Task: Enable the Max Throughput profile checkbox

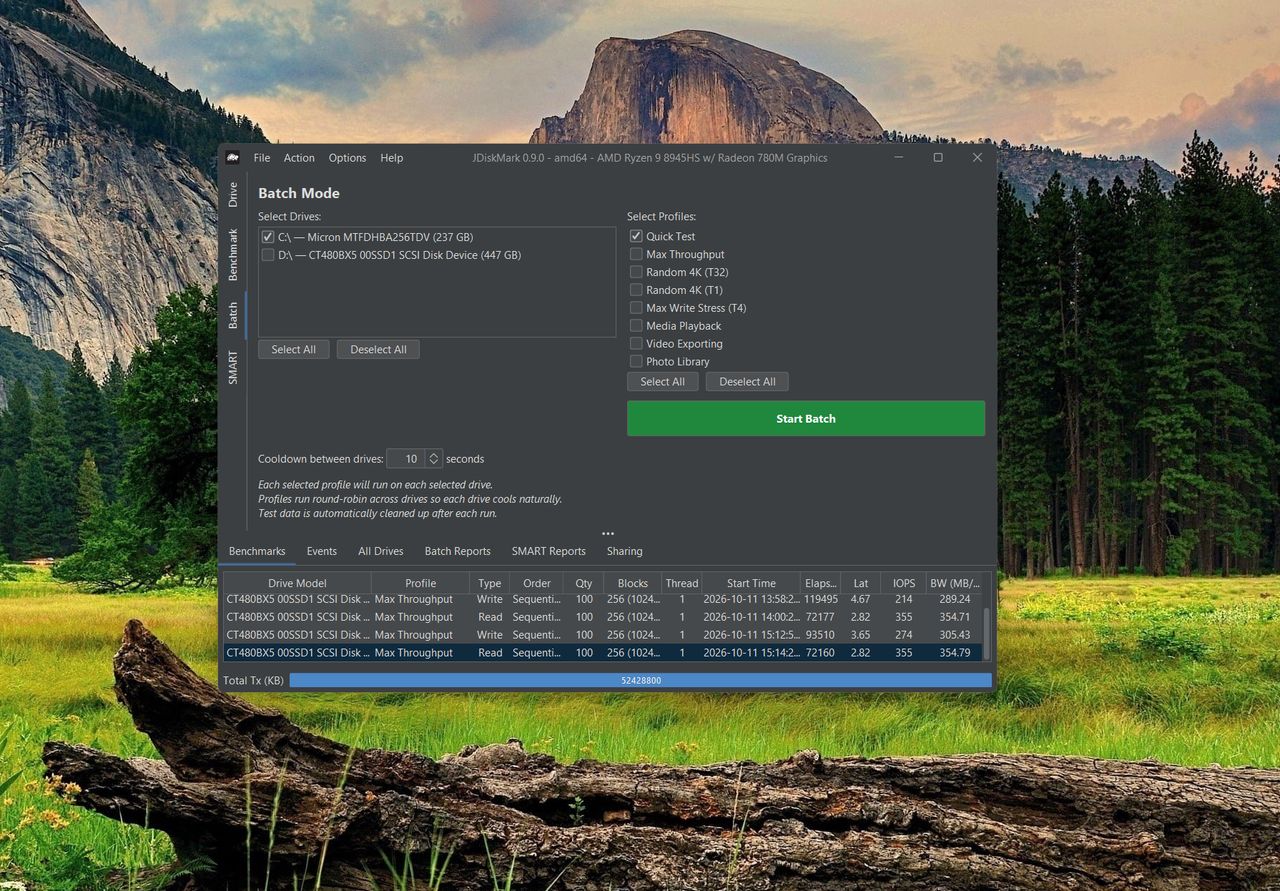Action: [x=636, y=254]
